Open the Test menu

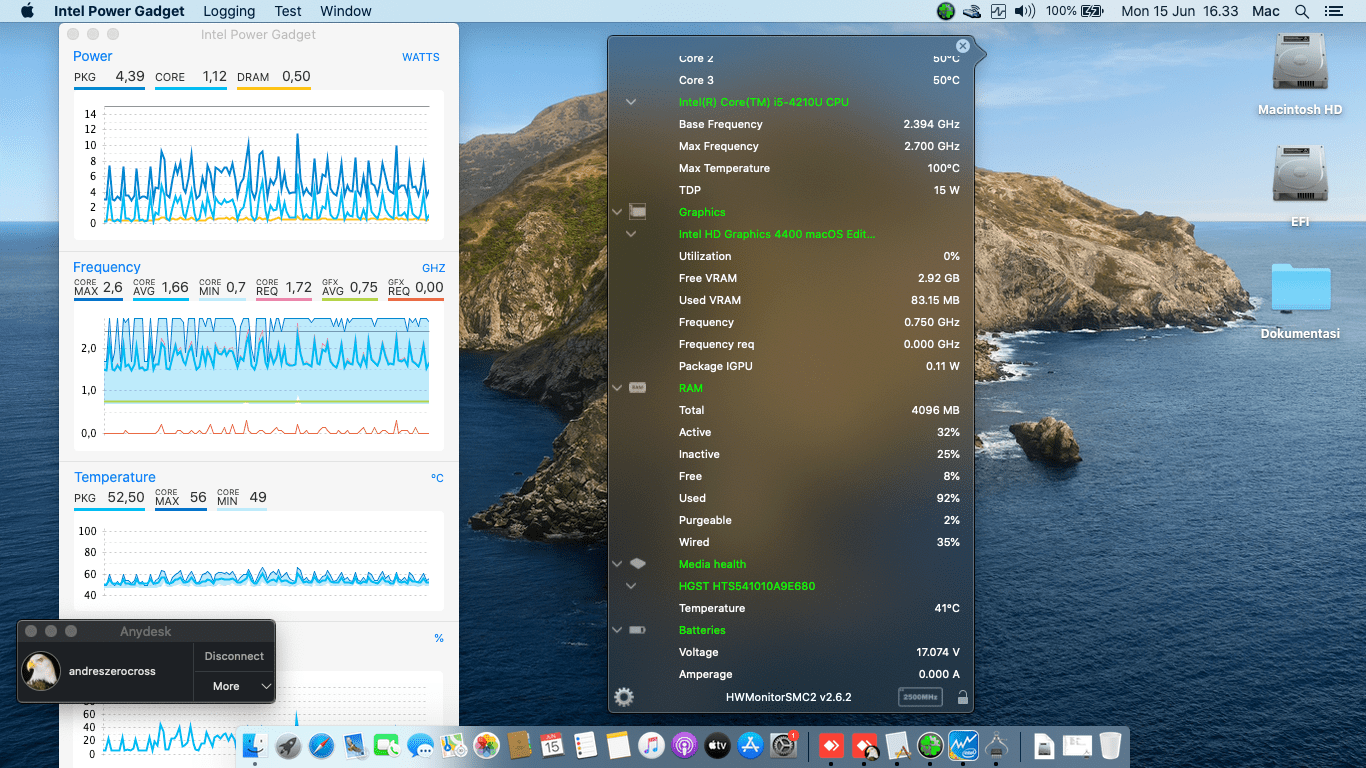(288, 11)
